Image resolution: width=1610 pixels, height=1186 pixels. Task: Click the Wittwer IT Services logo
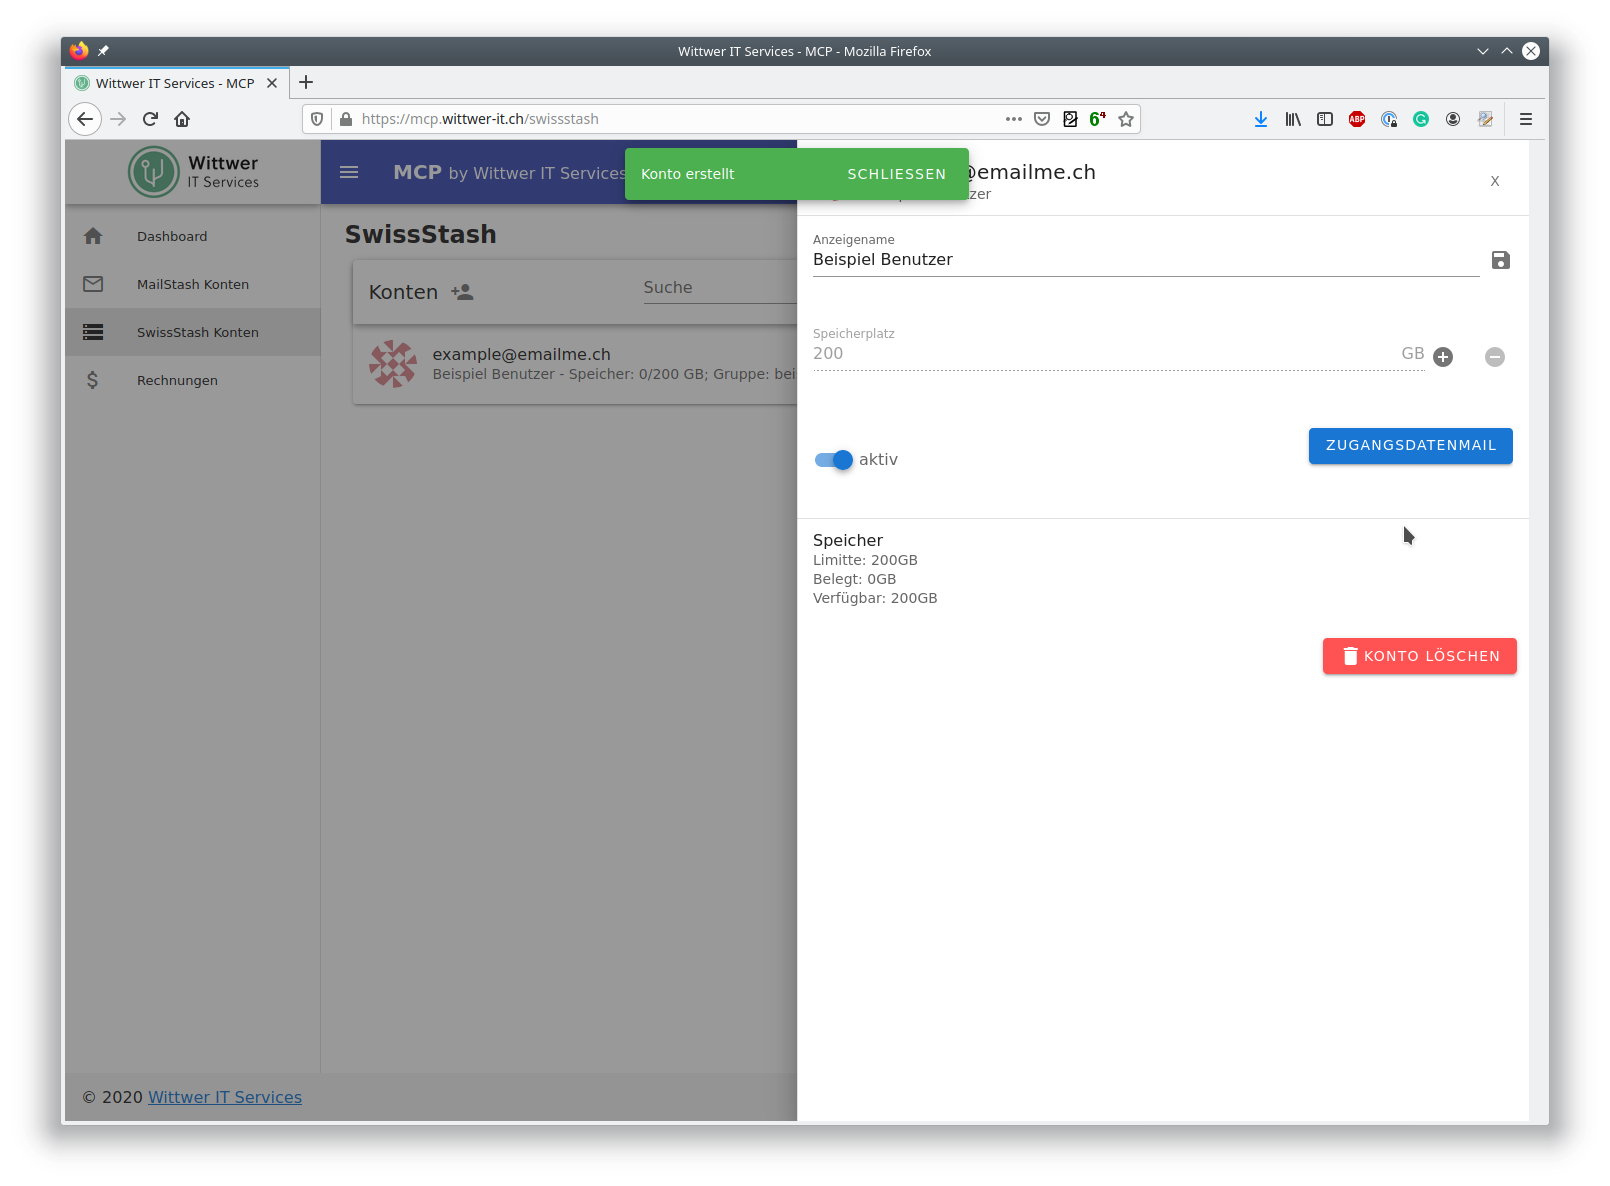pyautogui.click(x=194, y=172)
